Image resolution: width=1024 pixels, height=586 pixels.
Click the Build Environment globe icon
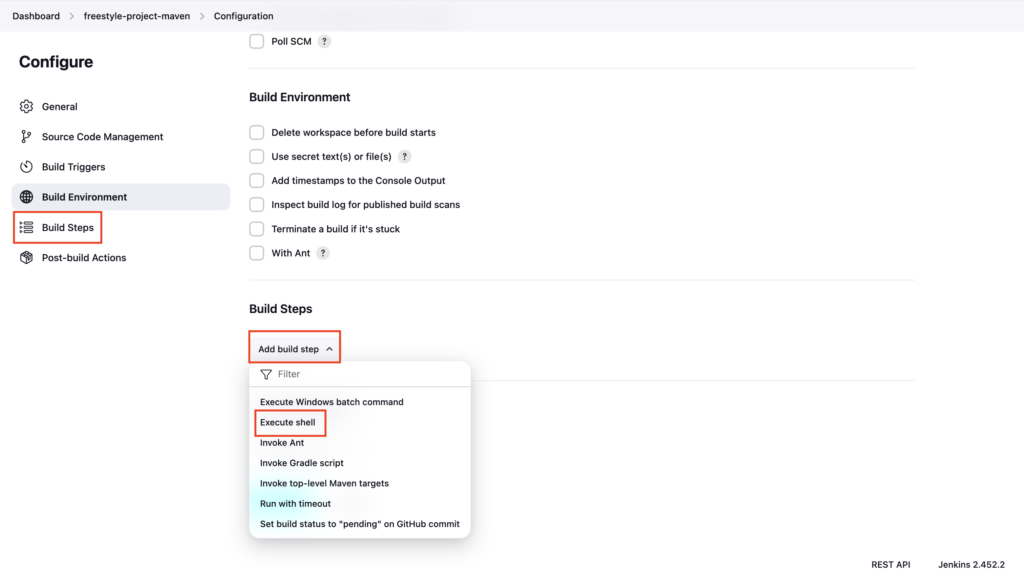click(26, 197)
